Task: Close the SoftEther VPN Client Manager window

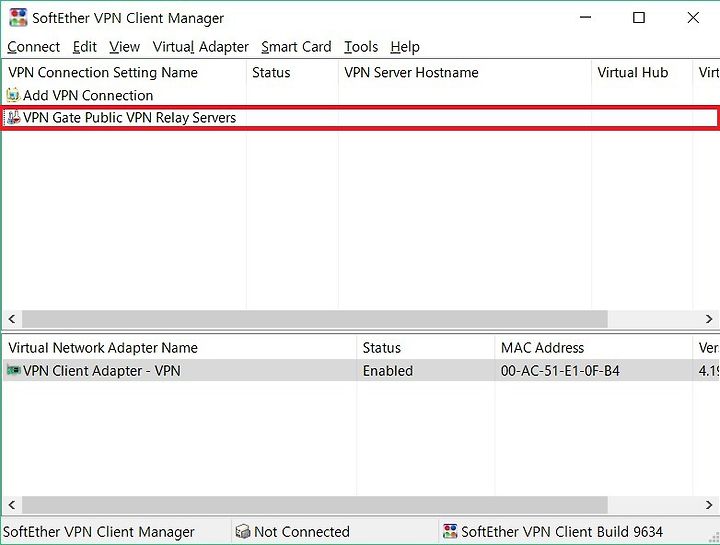Action: click(693, 18)
